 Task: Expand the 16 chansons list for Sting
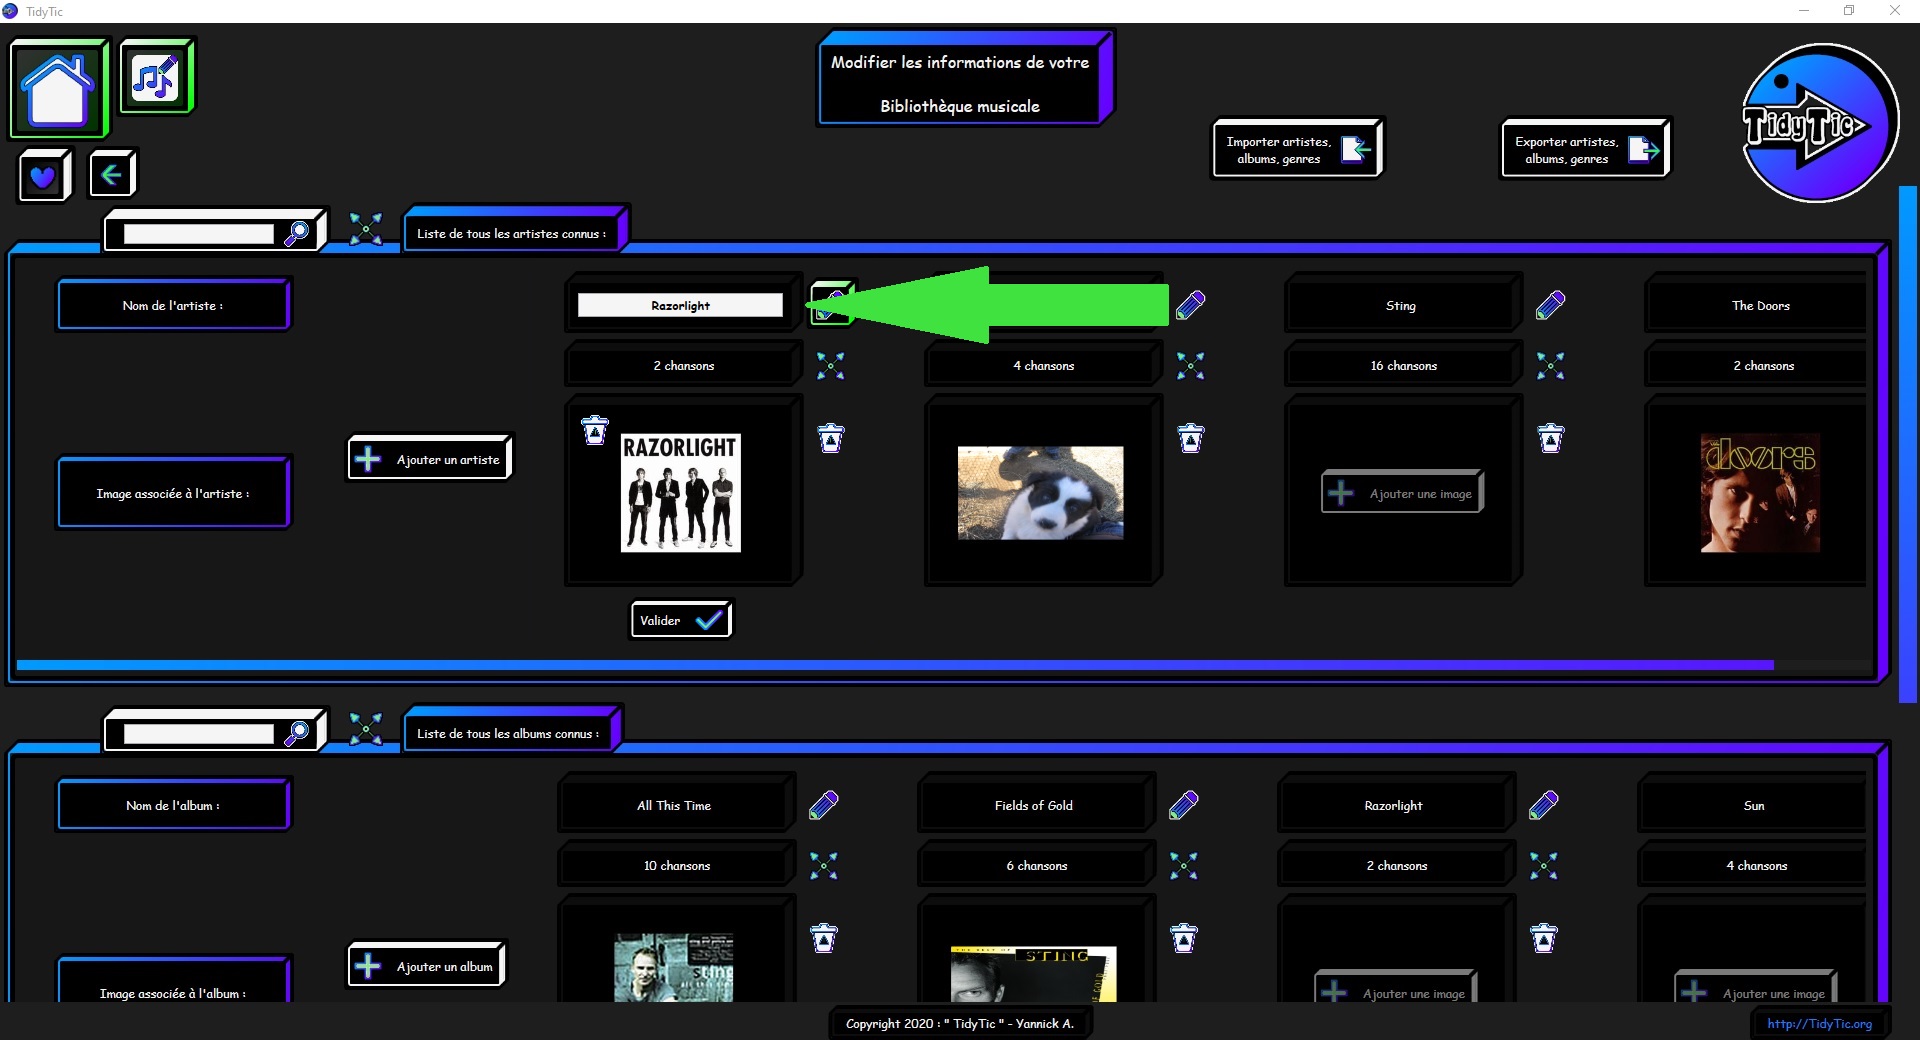(1550, 366)
